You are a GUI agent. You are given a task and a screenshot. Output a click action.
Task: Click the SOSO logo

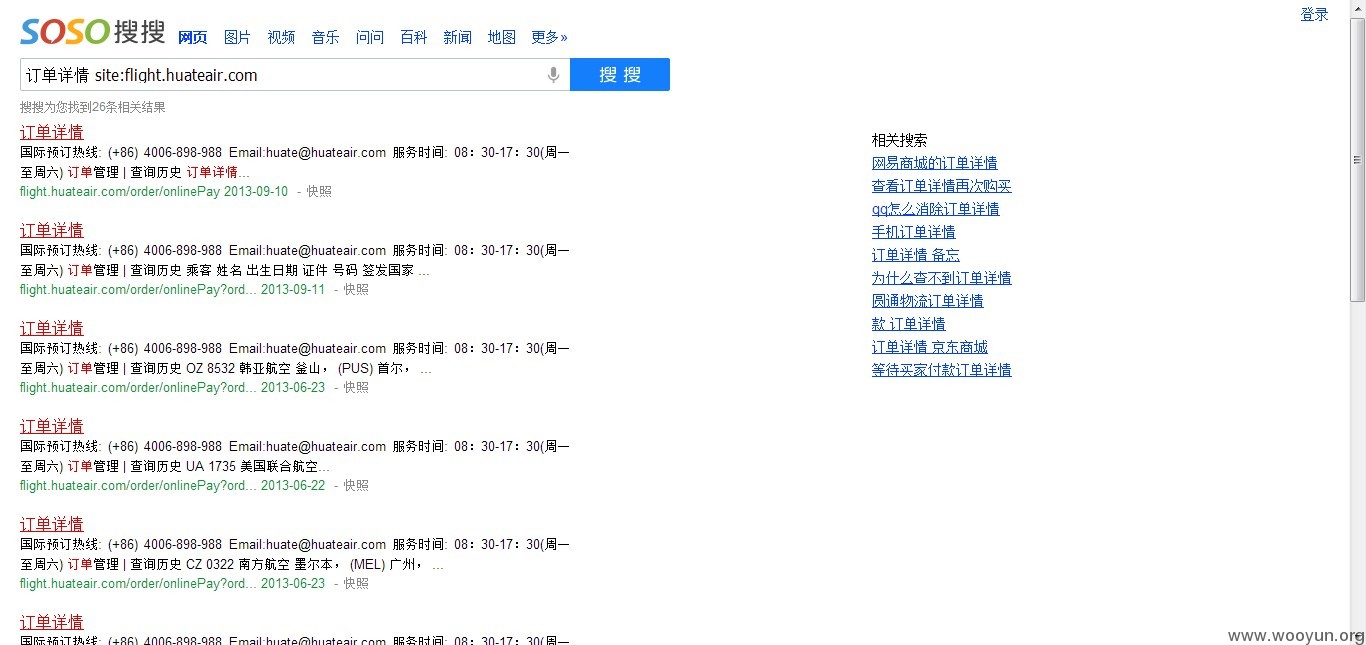coord(93,32)
